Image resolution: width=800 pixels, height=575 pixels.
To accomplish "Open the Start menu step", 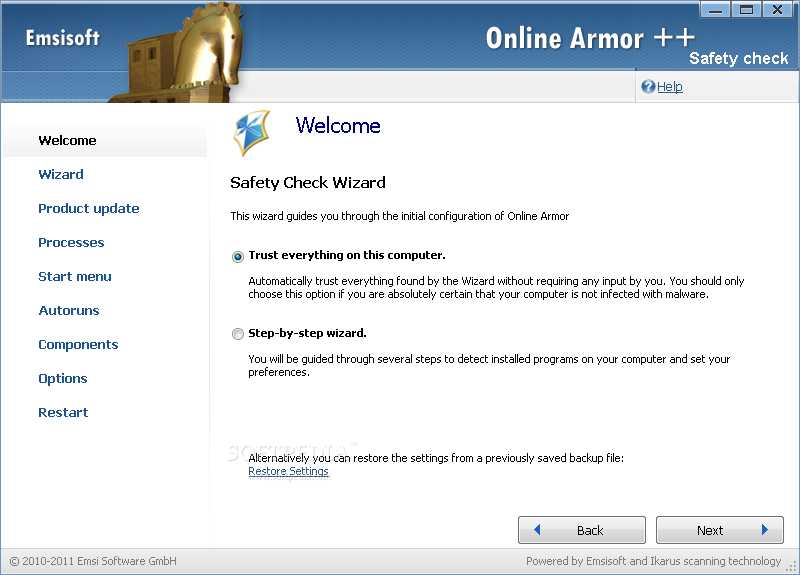I will tap(75, 277).
